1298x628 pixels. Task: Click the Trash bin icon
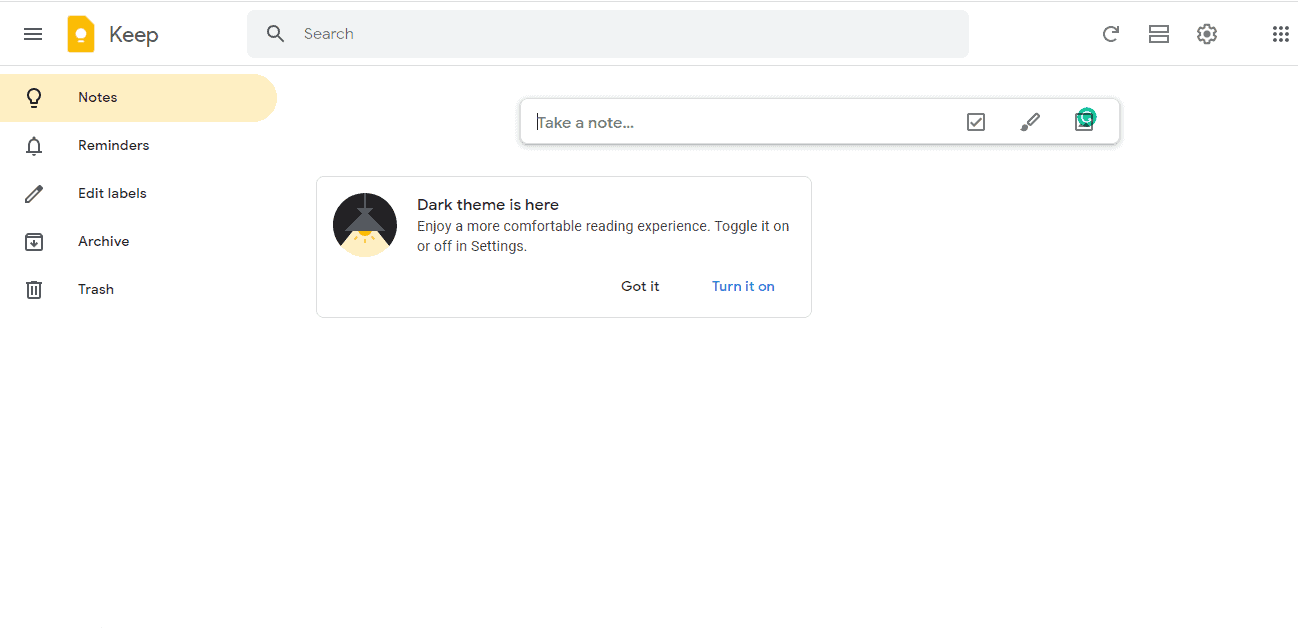tap(34, 290)
